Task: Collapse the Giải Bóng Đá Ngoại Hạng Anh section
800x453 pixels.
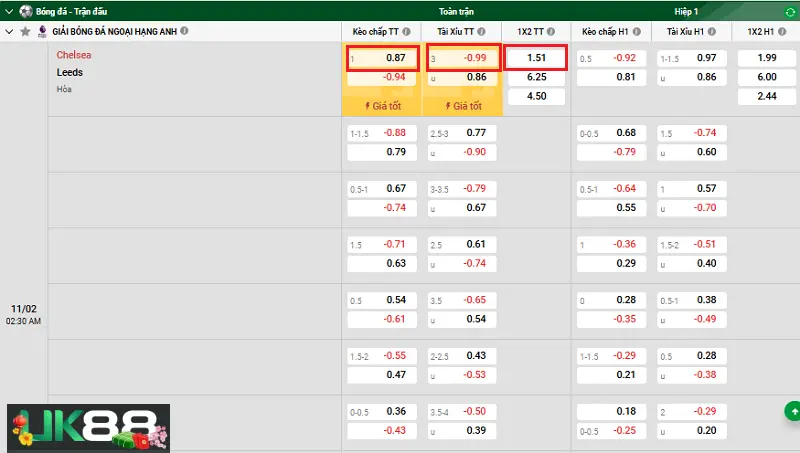Action: click(x=9, y=32)
